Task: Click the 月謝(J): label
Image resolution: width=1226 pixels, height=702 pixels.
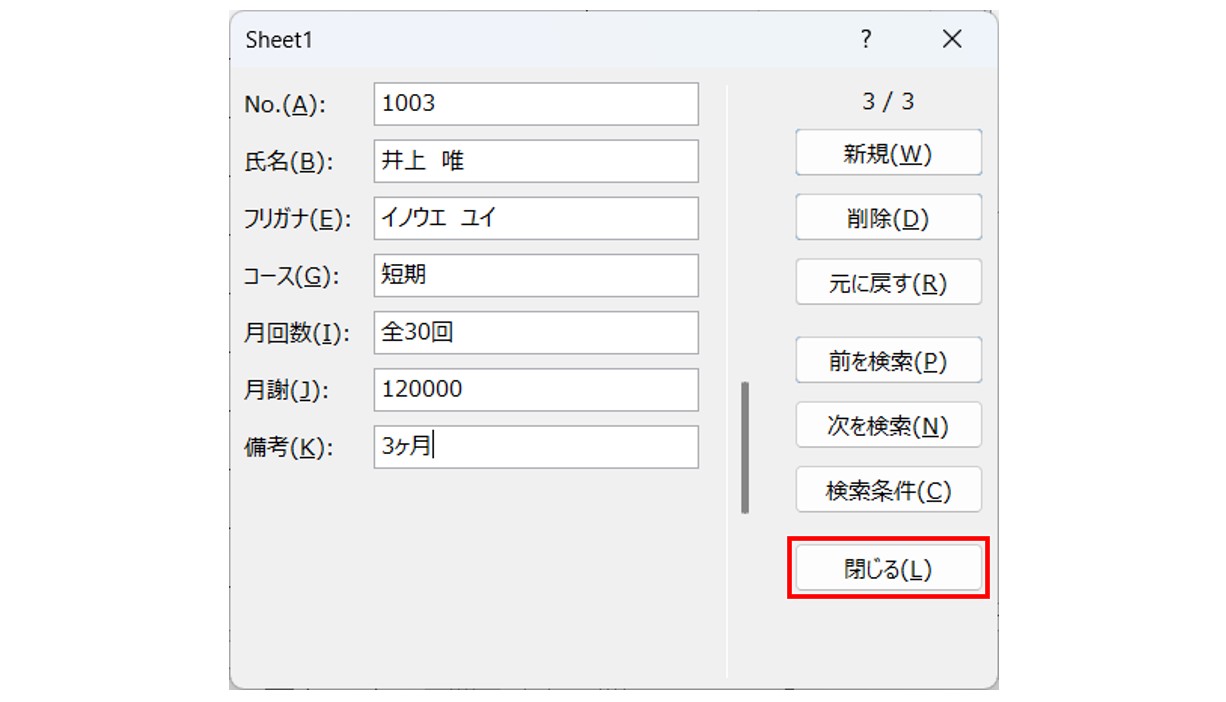Action: (x=287, y=390)
